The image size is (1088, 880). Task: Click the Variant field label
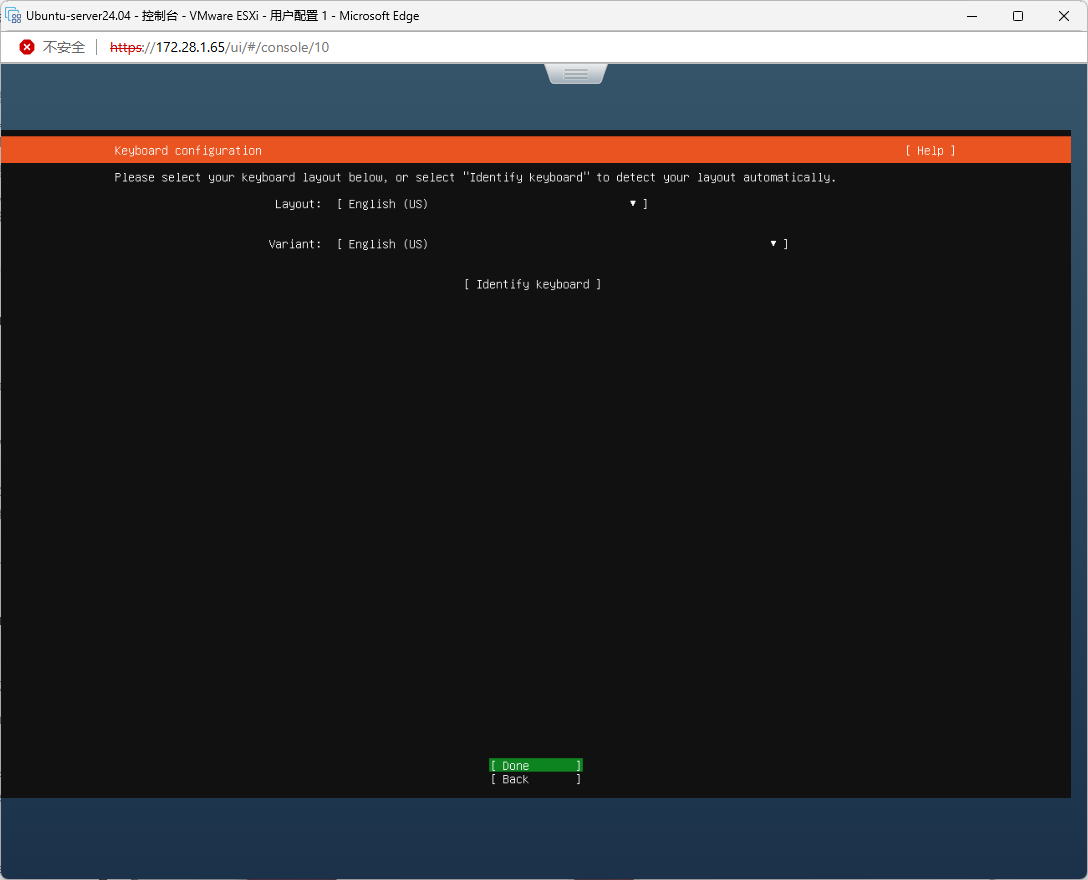point(295,244)
